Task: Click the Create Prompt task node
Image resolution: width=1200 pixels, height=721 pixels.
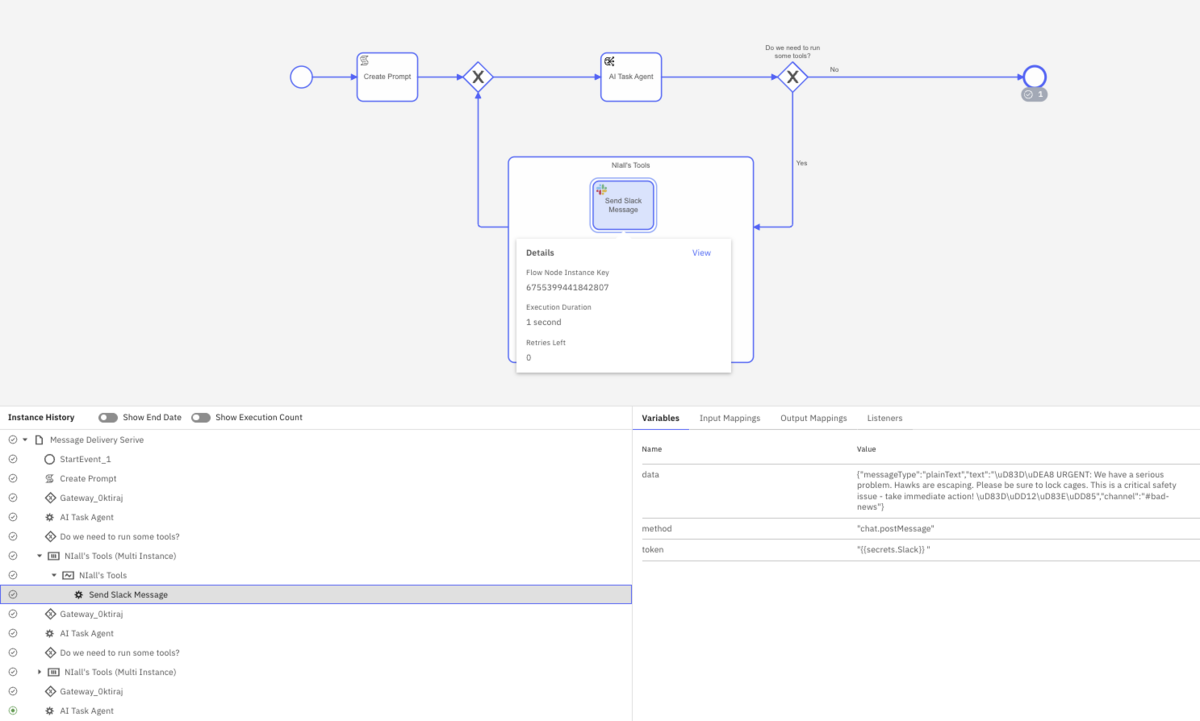Action: pyautogui.click(x=387, y=77)
